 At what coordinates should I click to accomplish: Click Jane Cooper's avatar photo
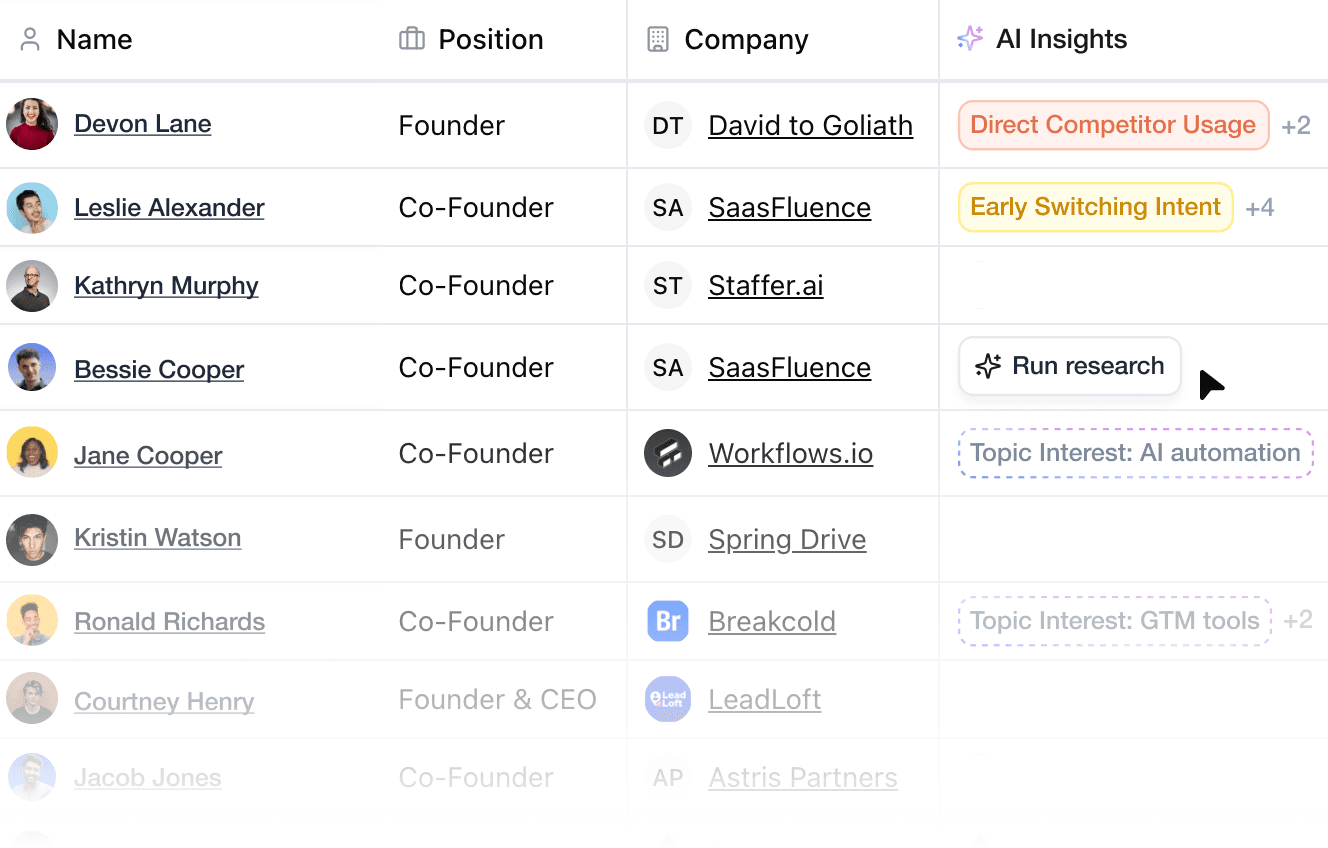click(32, 453)
